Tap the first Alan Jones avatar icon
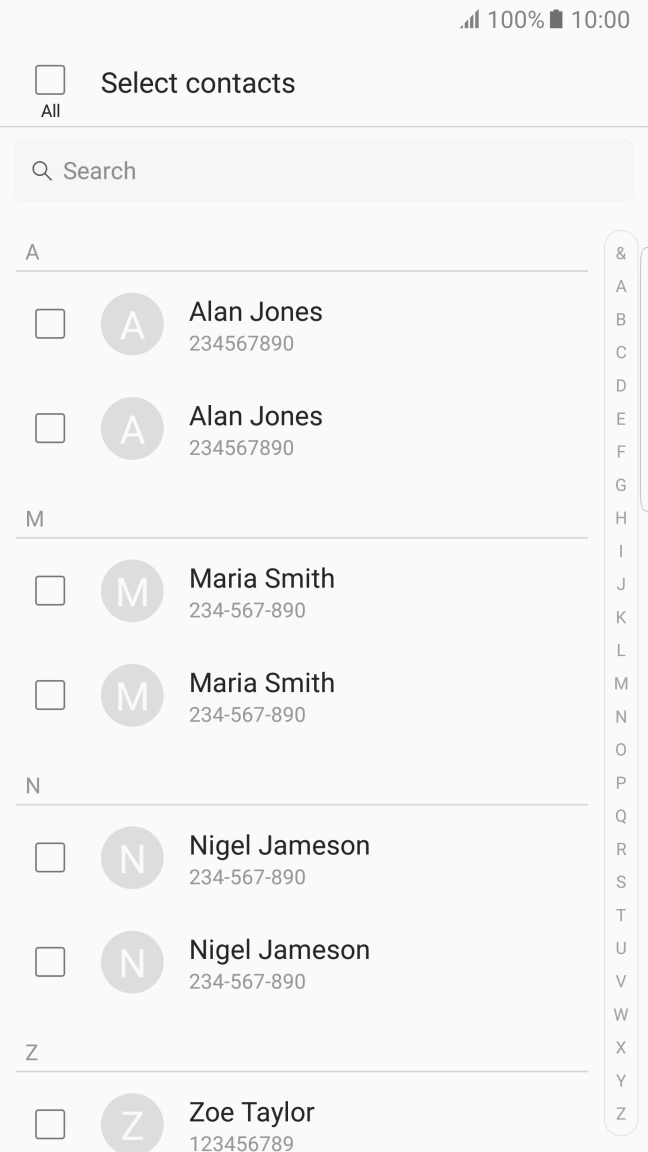This screenshot has width=648, height=1152. coord(132,324)
